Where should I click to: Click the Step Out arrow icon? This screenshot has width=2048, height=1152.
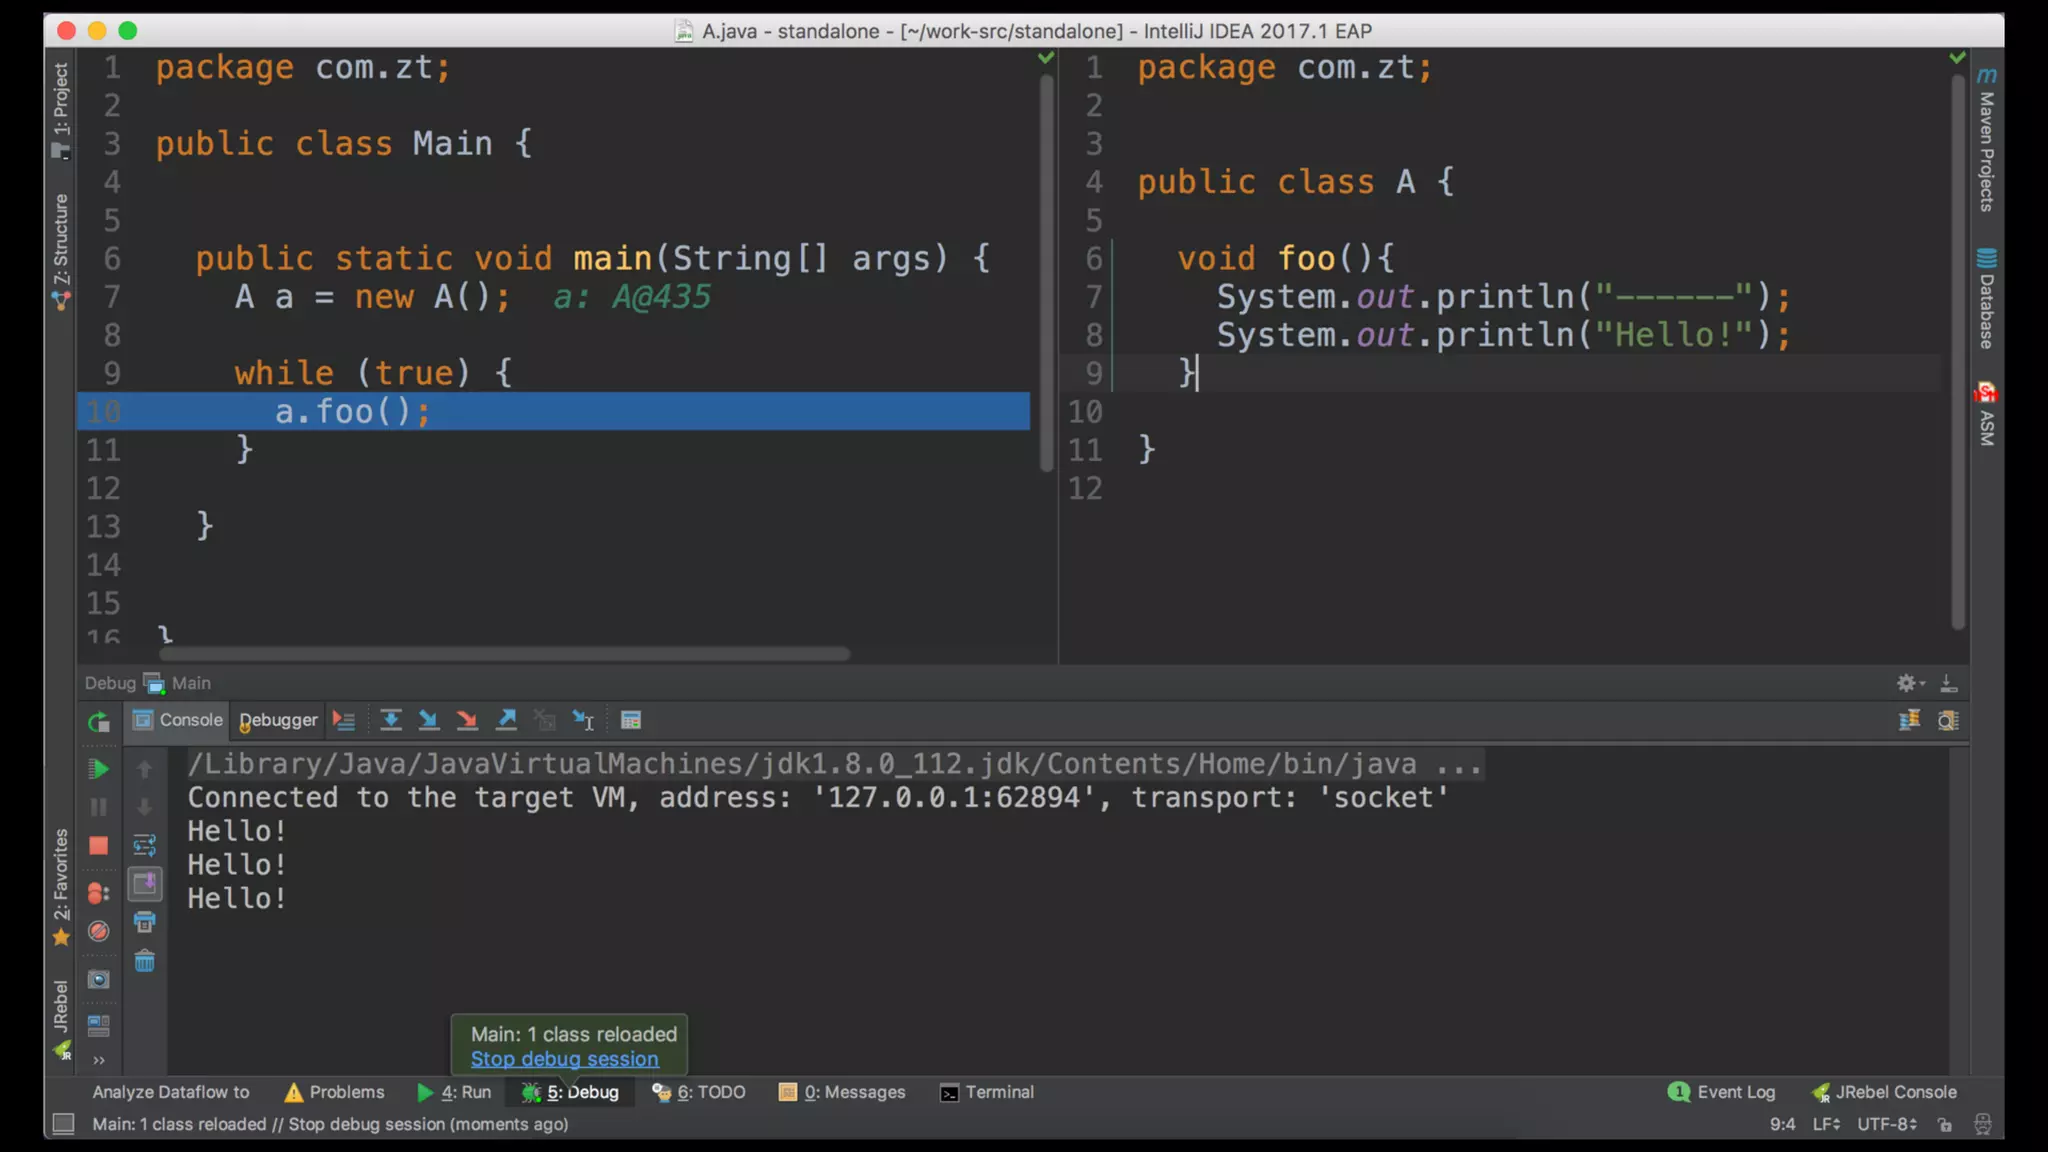tap(507, 720)
